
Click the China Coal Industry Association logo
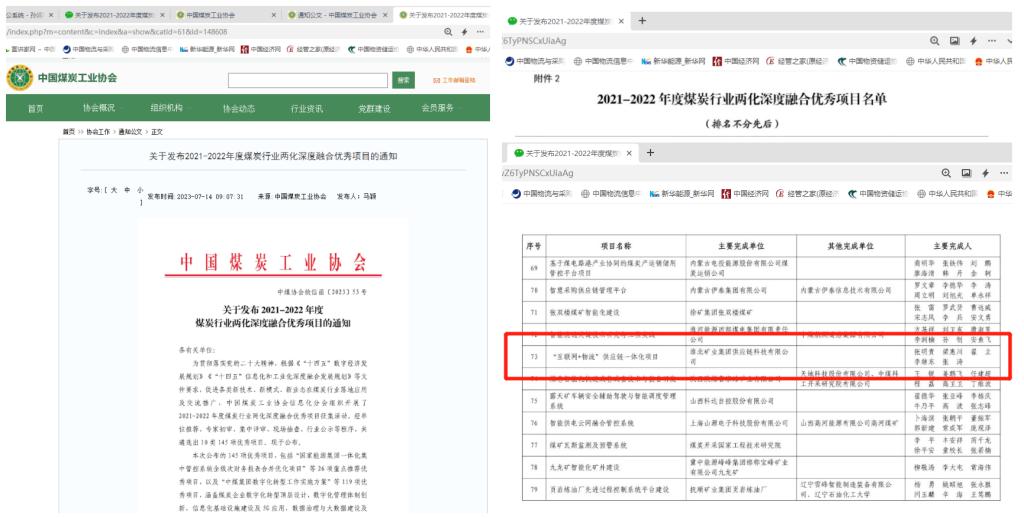(20, 78)
